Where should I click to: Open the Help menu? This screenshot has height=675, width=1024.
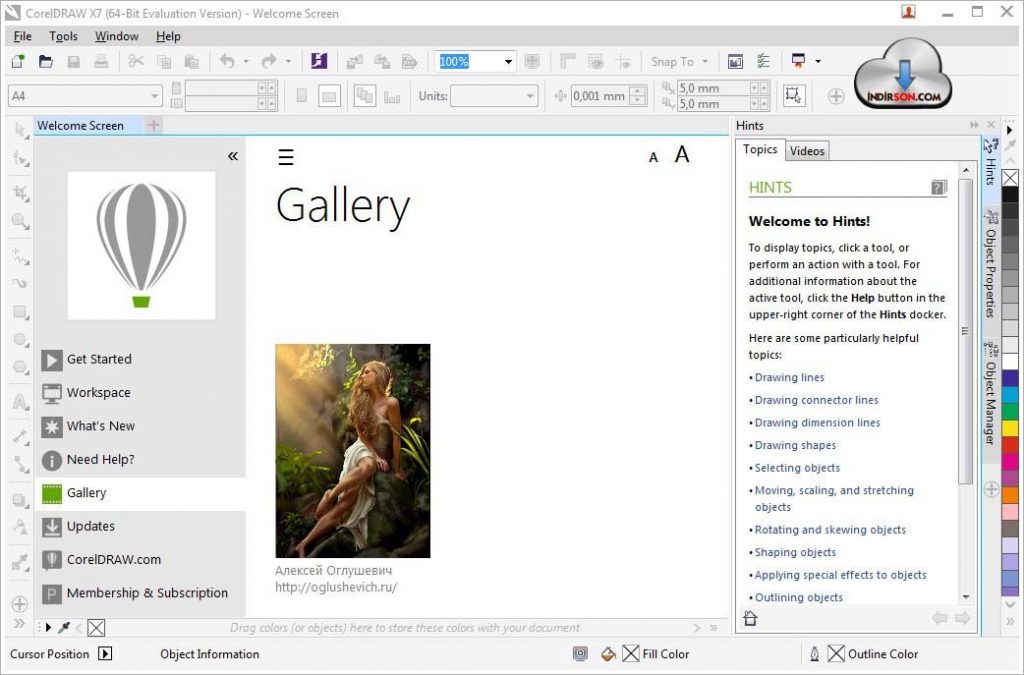(x=168, y=37)
